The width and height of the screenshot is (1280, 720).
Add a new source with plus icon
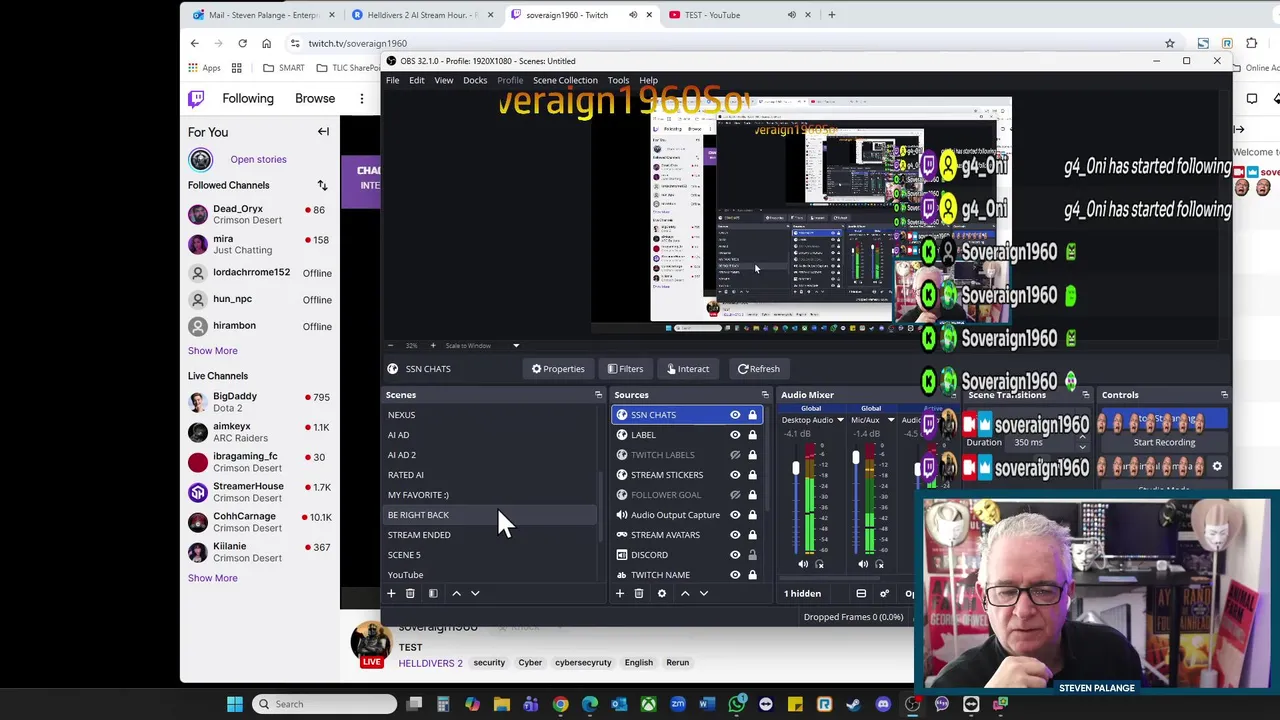pyautogui.click(x=620, y=594)
